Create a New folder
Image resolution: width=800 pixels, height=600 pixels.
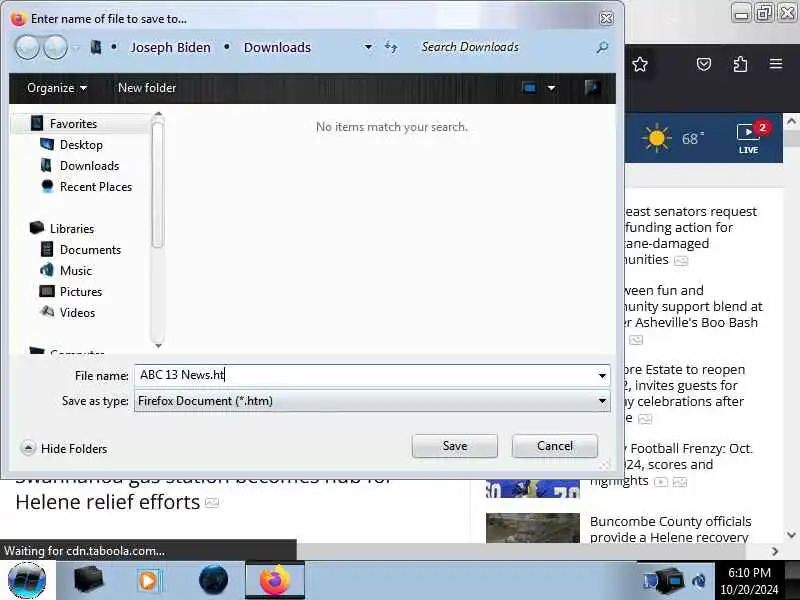[x=147, y=88]
